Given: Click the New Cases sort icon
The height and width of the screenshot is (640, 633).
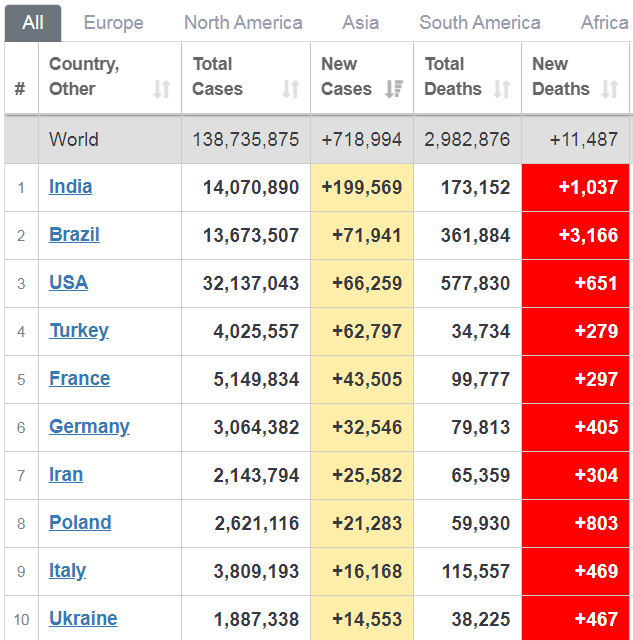Looking at the screenshot, I should coord(394,90).
